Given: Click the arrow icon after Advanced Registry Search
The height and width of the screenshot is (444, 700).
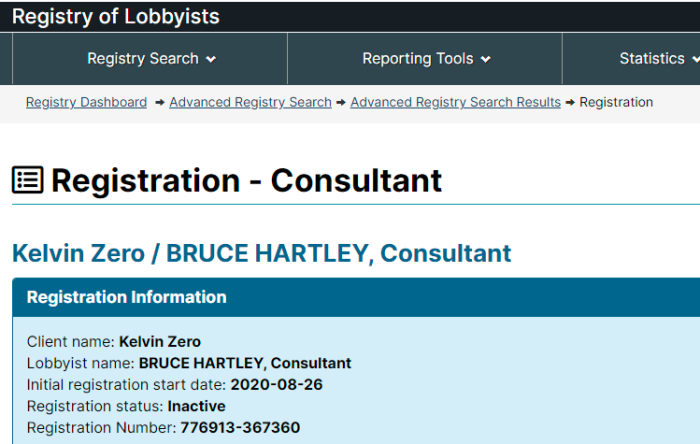Looking at the screenshot, I should pyautogui.click(x=341, y=103).
